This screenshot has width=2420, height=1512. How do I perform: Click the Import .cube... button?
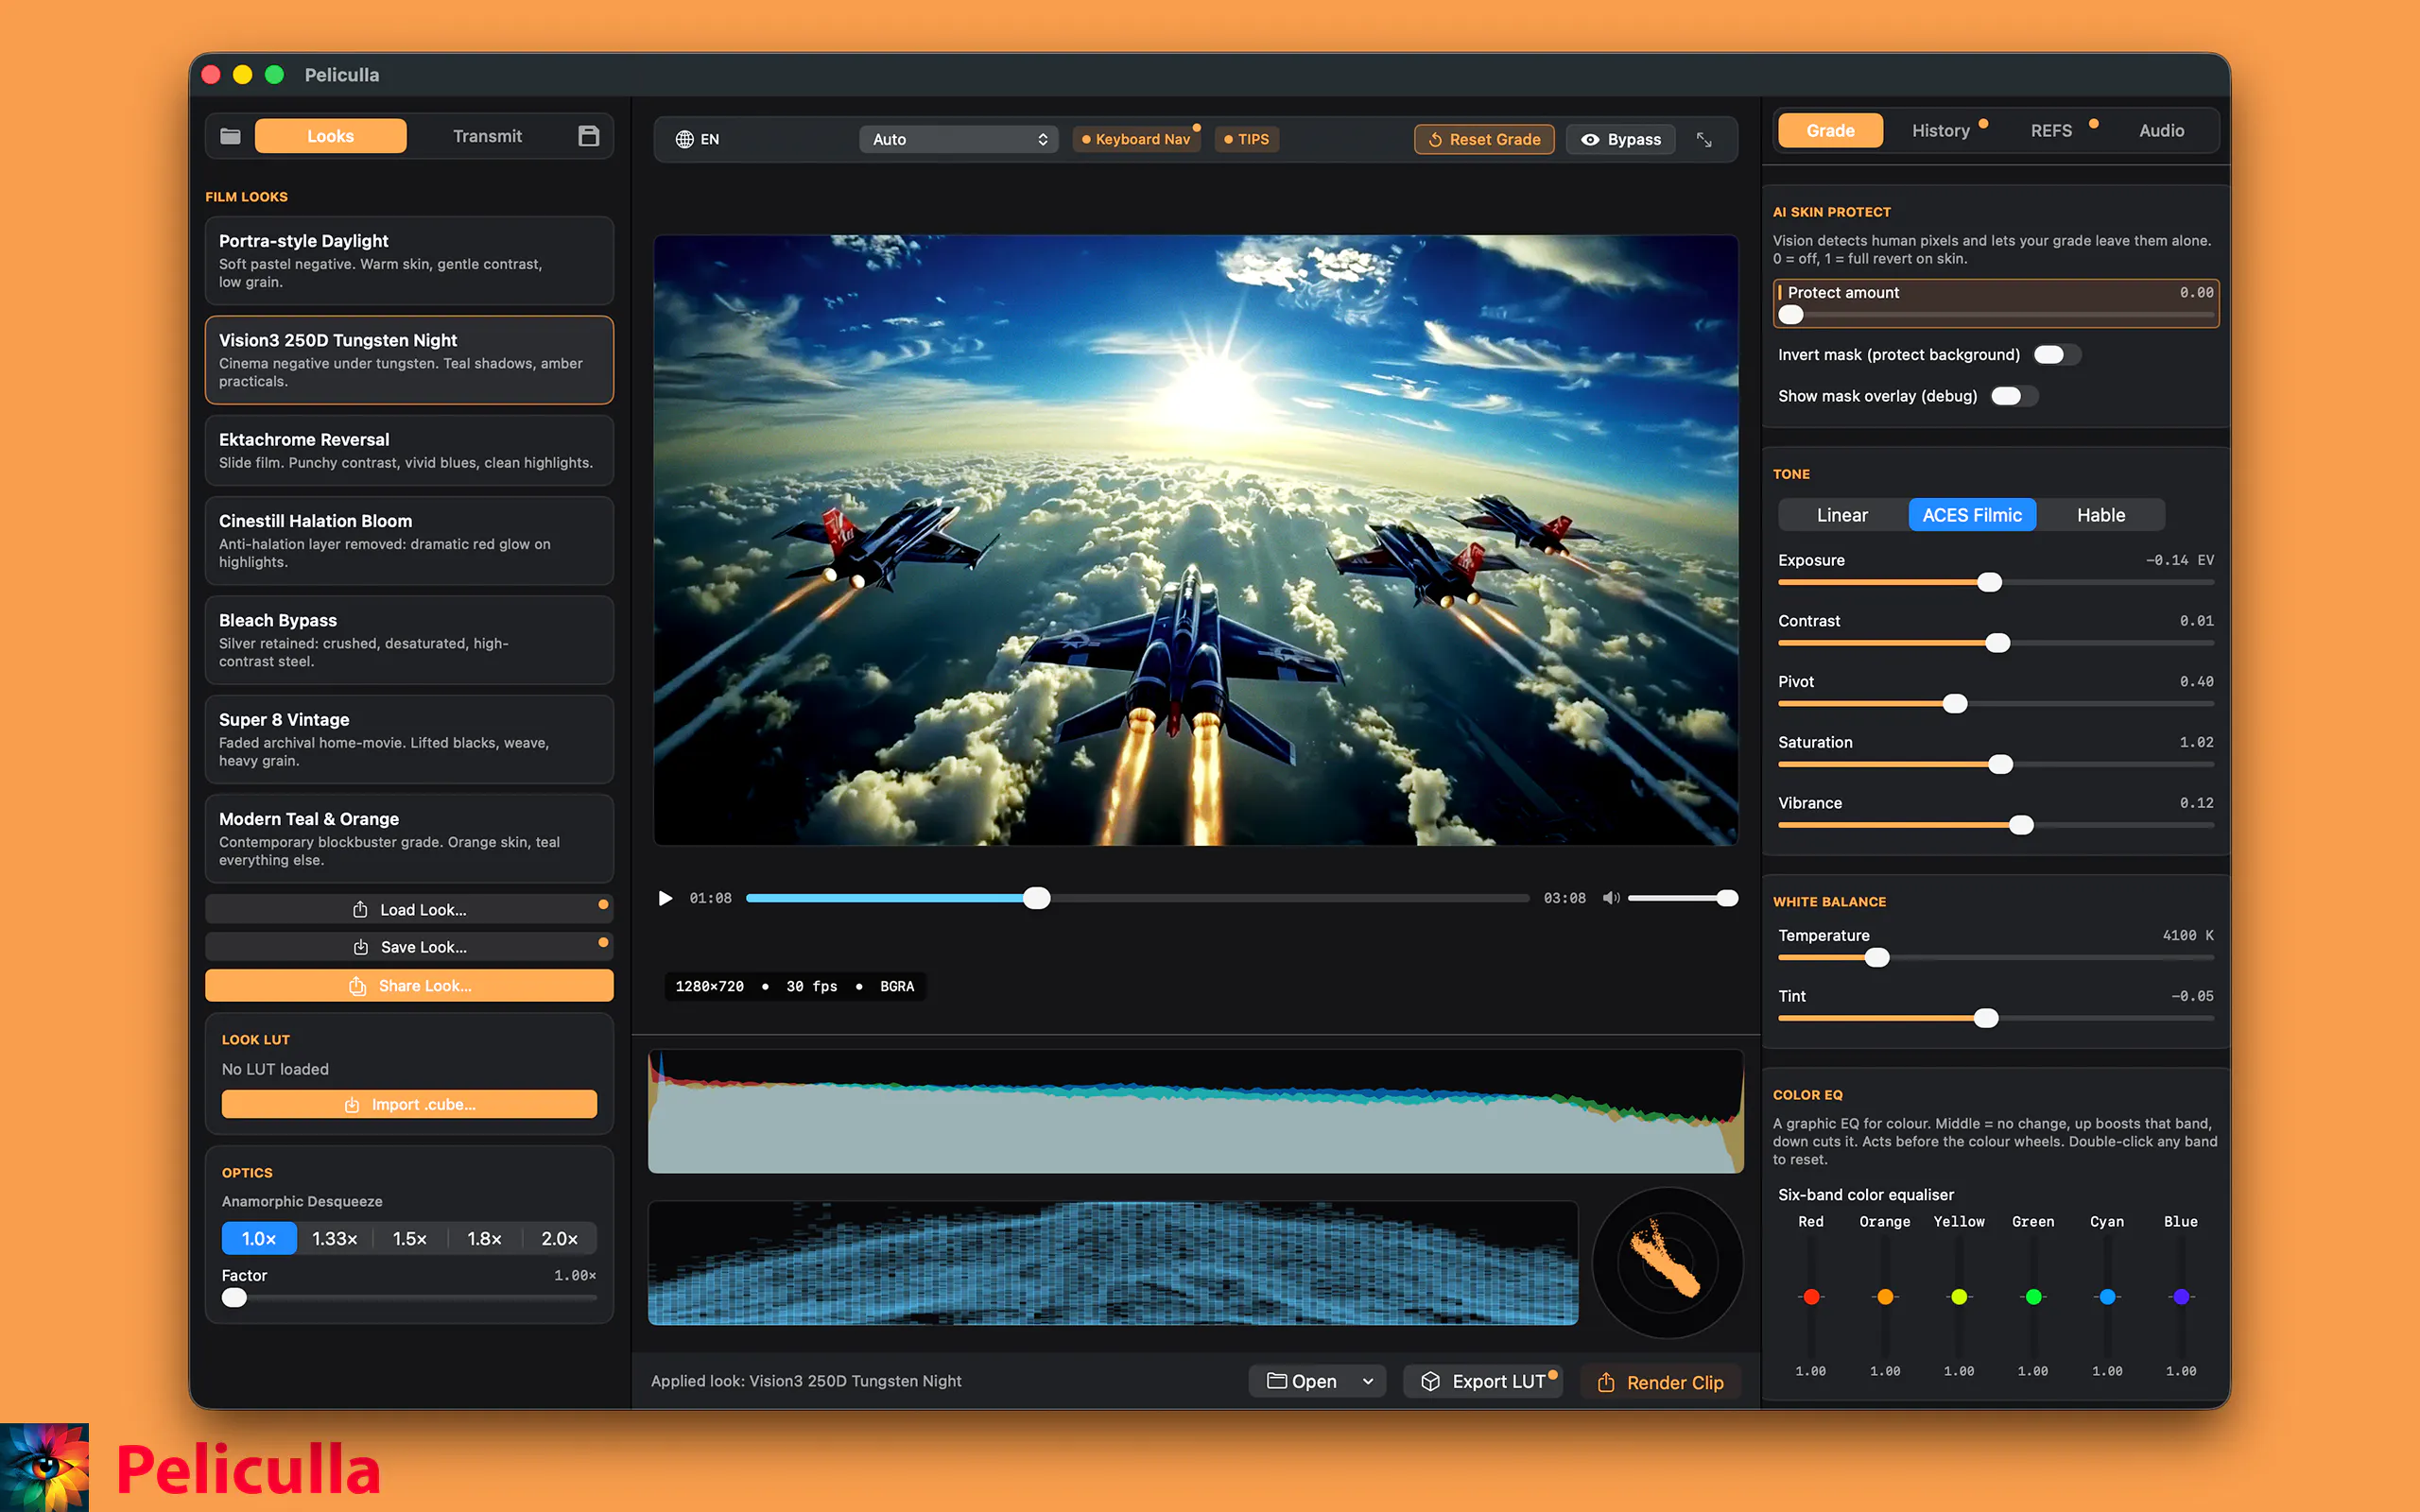click(x=409, y=1104)
